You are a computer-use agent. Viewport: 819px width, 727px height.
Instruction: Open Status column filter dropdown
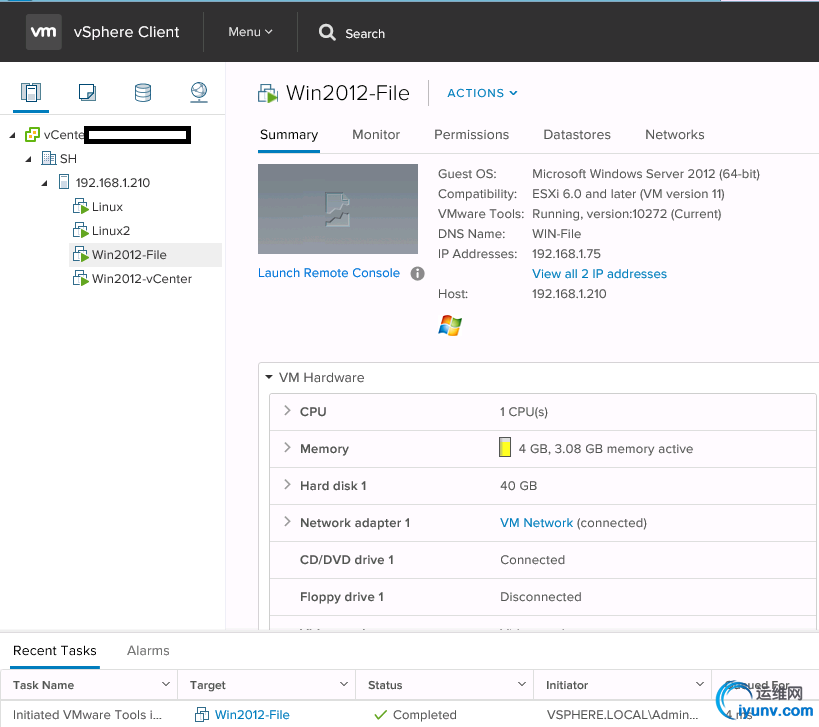coord(521,684)
